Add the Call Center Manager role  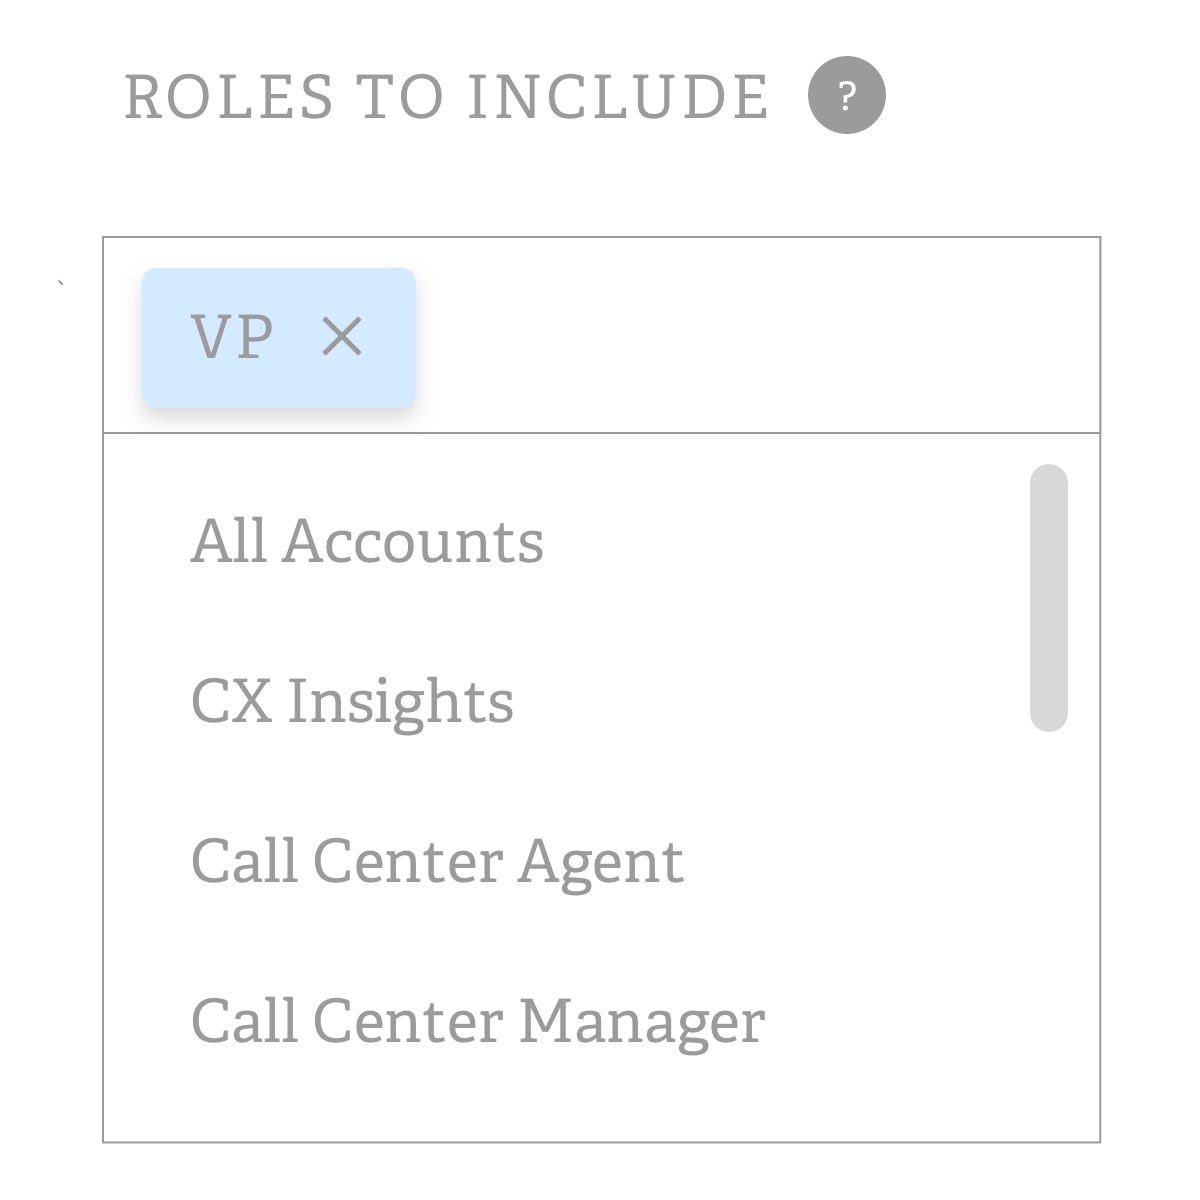(478, 1021)
